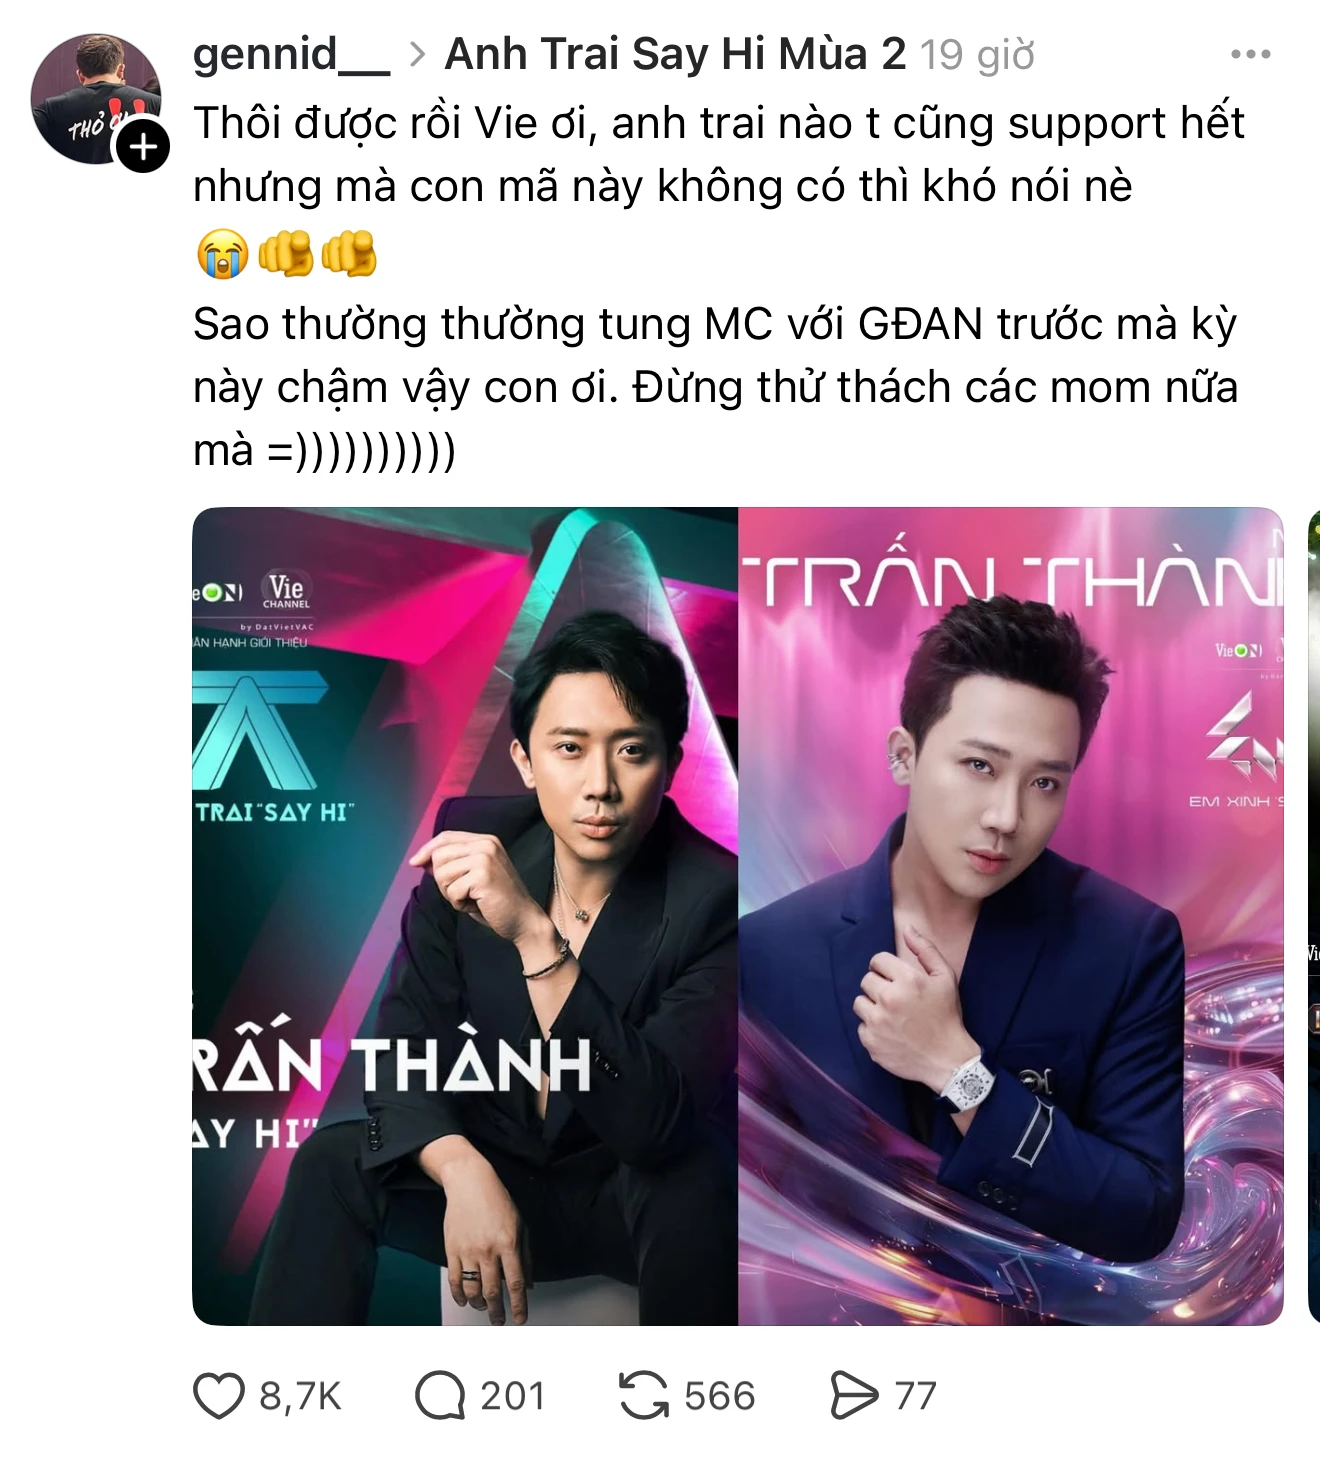Viewport: 1320px width, 1462px height.
Task: Share post with paper plane icon
Action: tap(853, 1396)
